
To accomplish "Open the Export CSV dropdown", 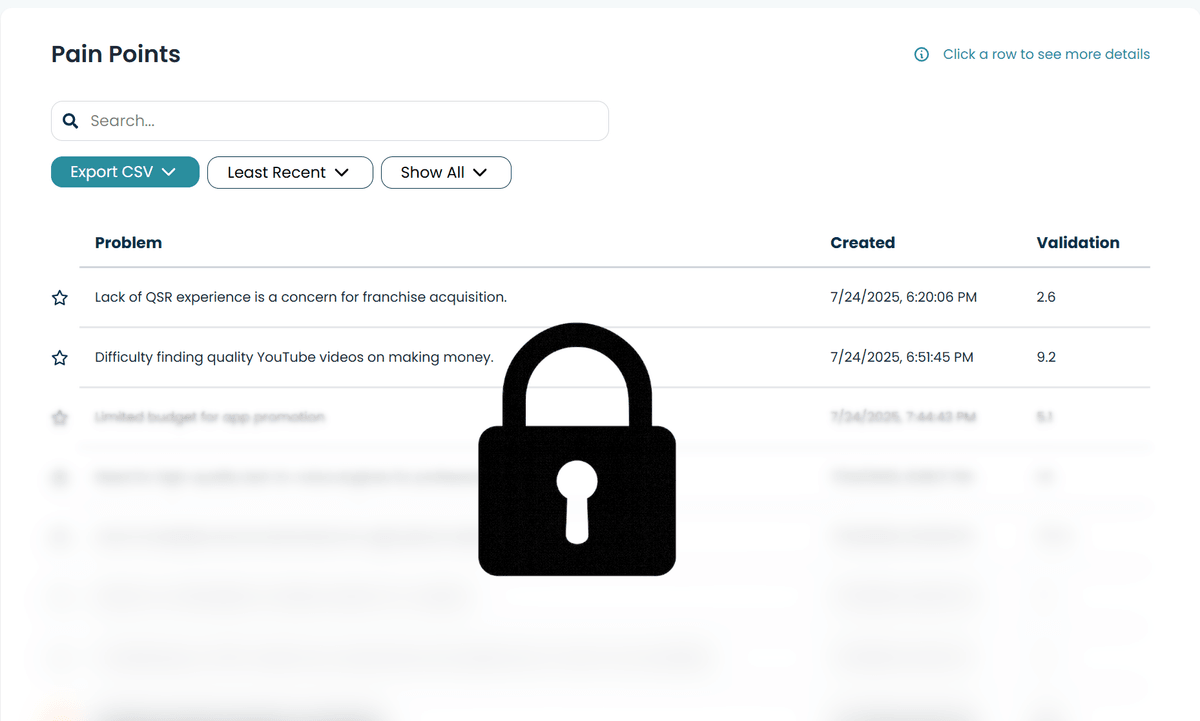I will coord(125,172).
